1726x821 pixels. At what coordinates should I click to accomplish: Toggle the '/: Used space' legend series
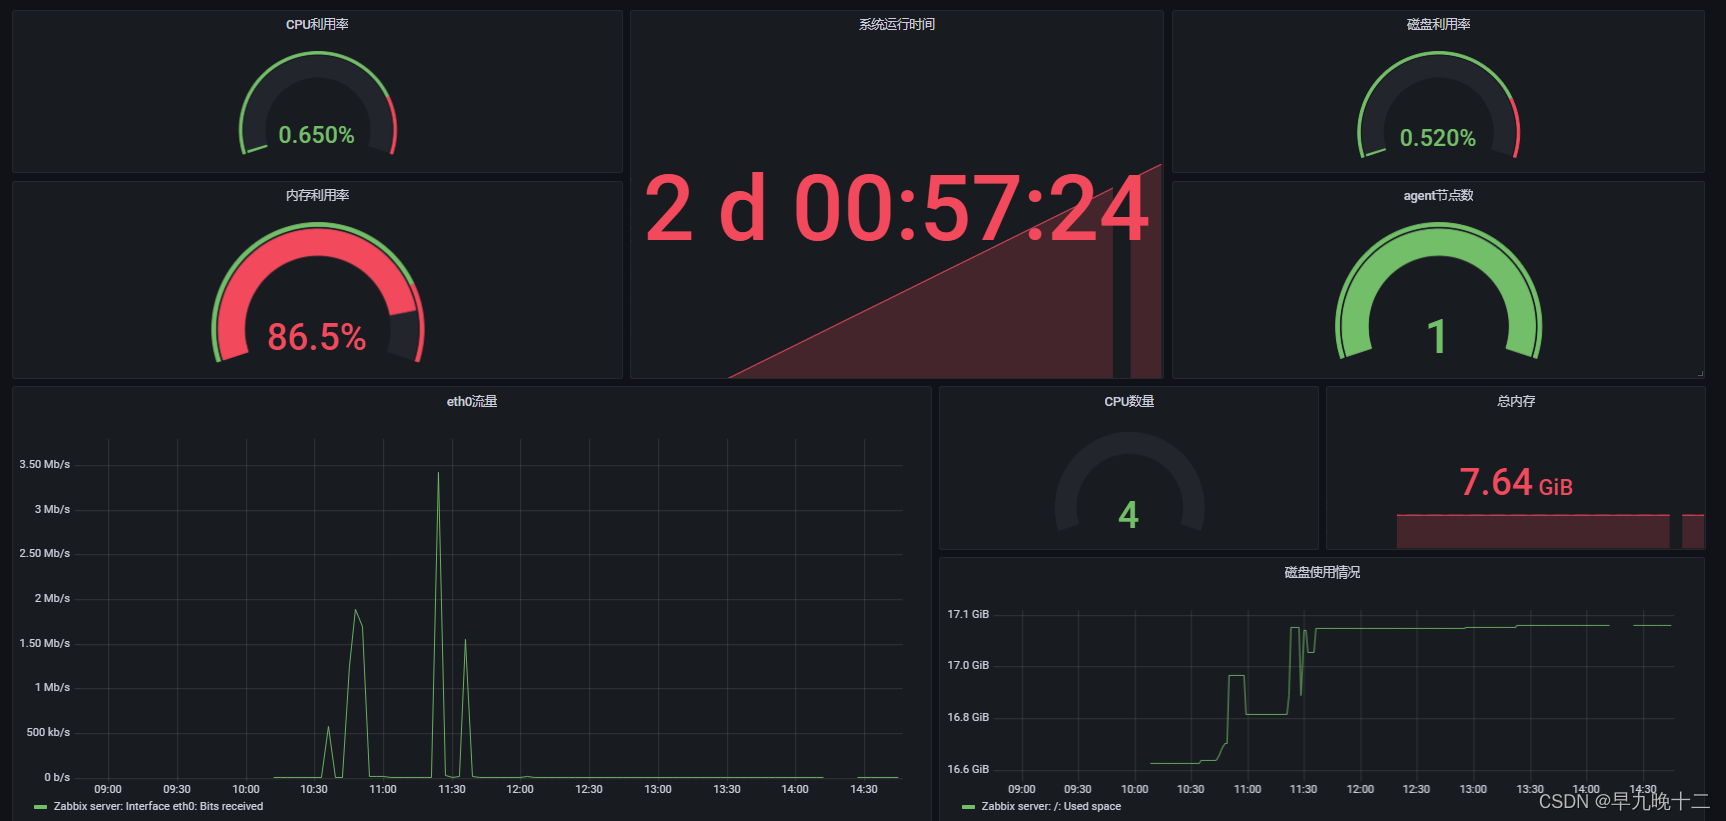coord(1051,806)
